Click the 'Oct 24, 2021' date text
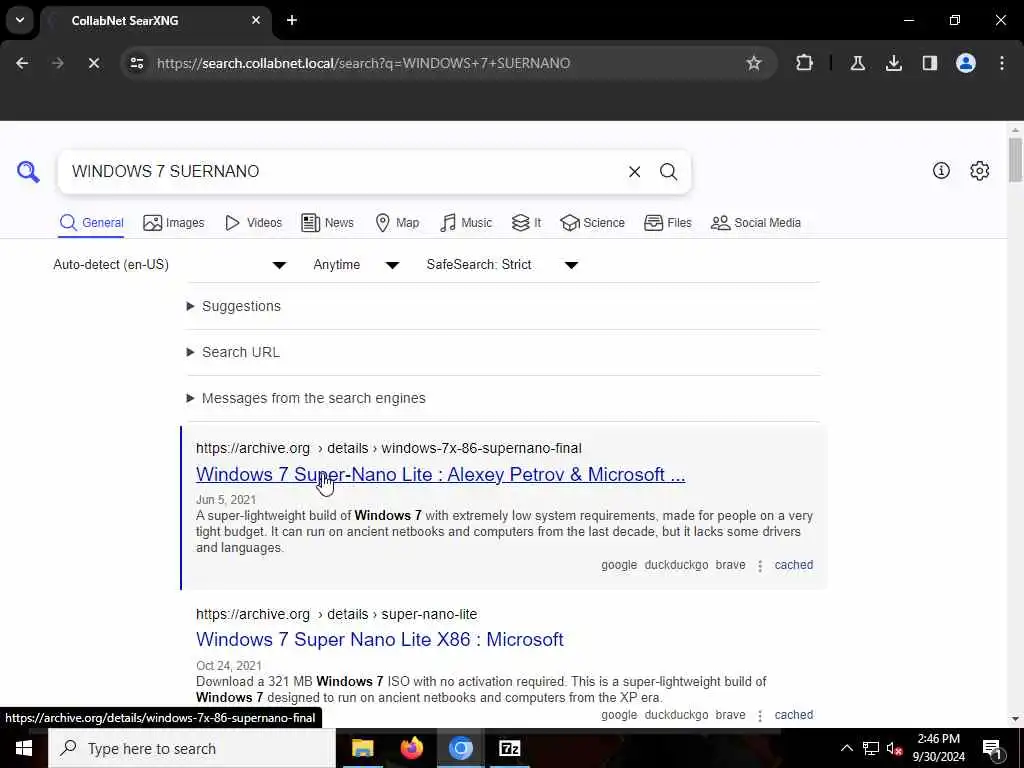 (229, 665)
